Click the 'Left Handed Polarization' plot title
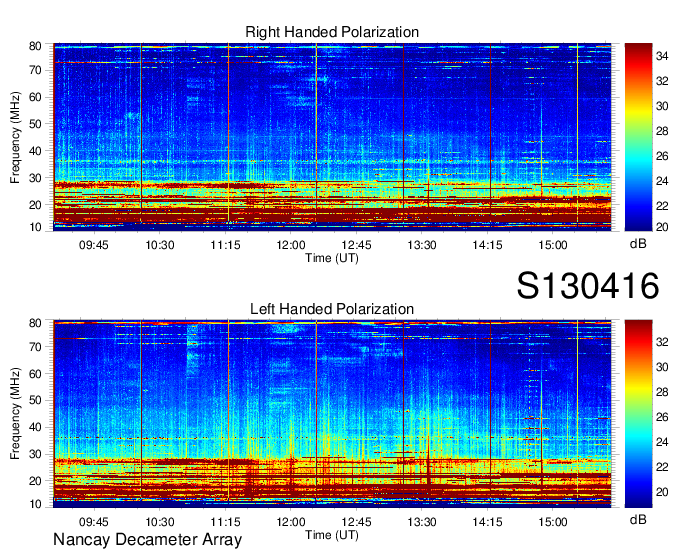 point(332,309)
